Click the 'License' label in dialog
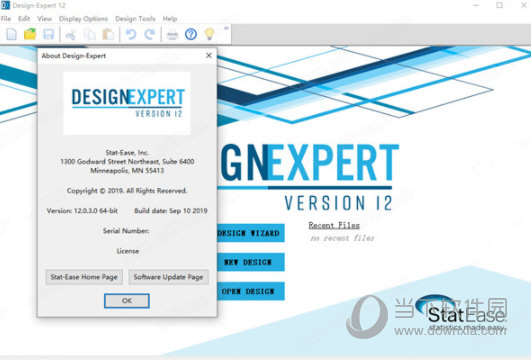 [x=128, y=251]
